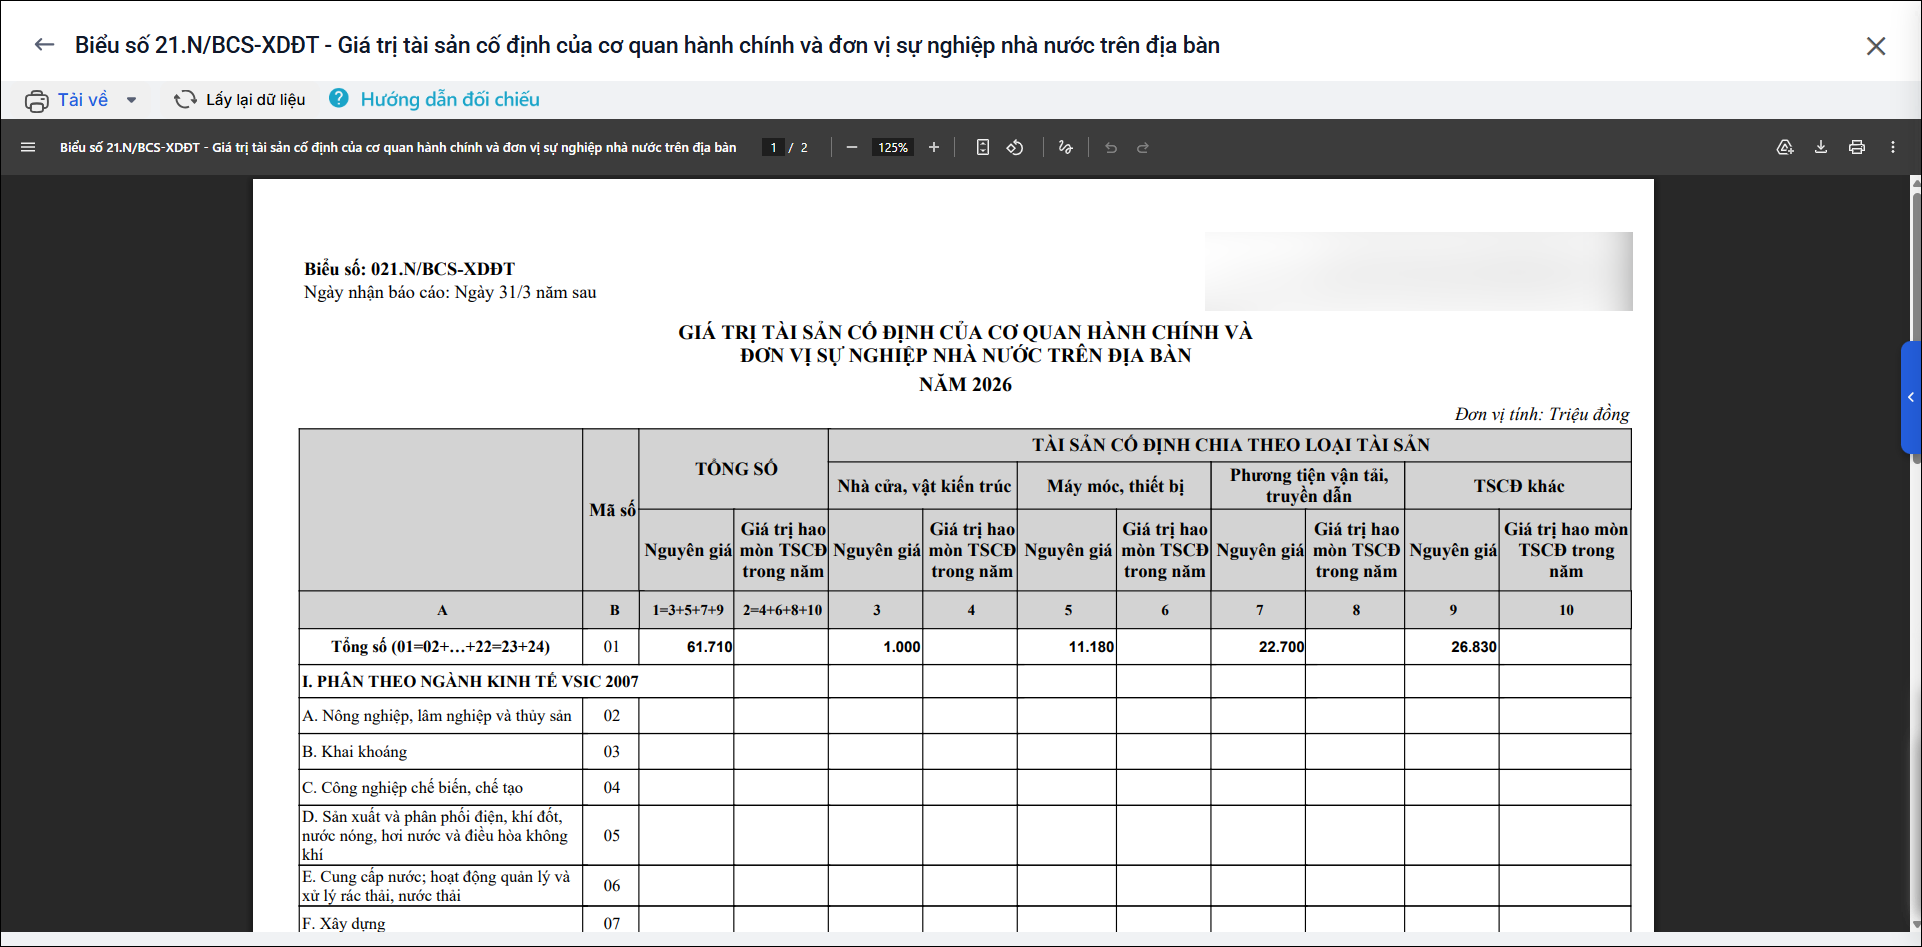Expand the Tải về dropdown arrow
This screenshot has height=947, width=1922.
point(131,100)
